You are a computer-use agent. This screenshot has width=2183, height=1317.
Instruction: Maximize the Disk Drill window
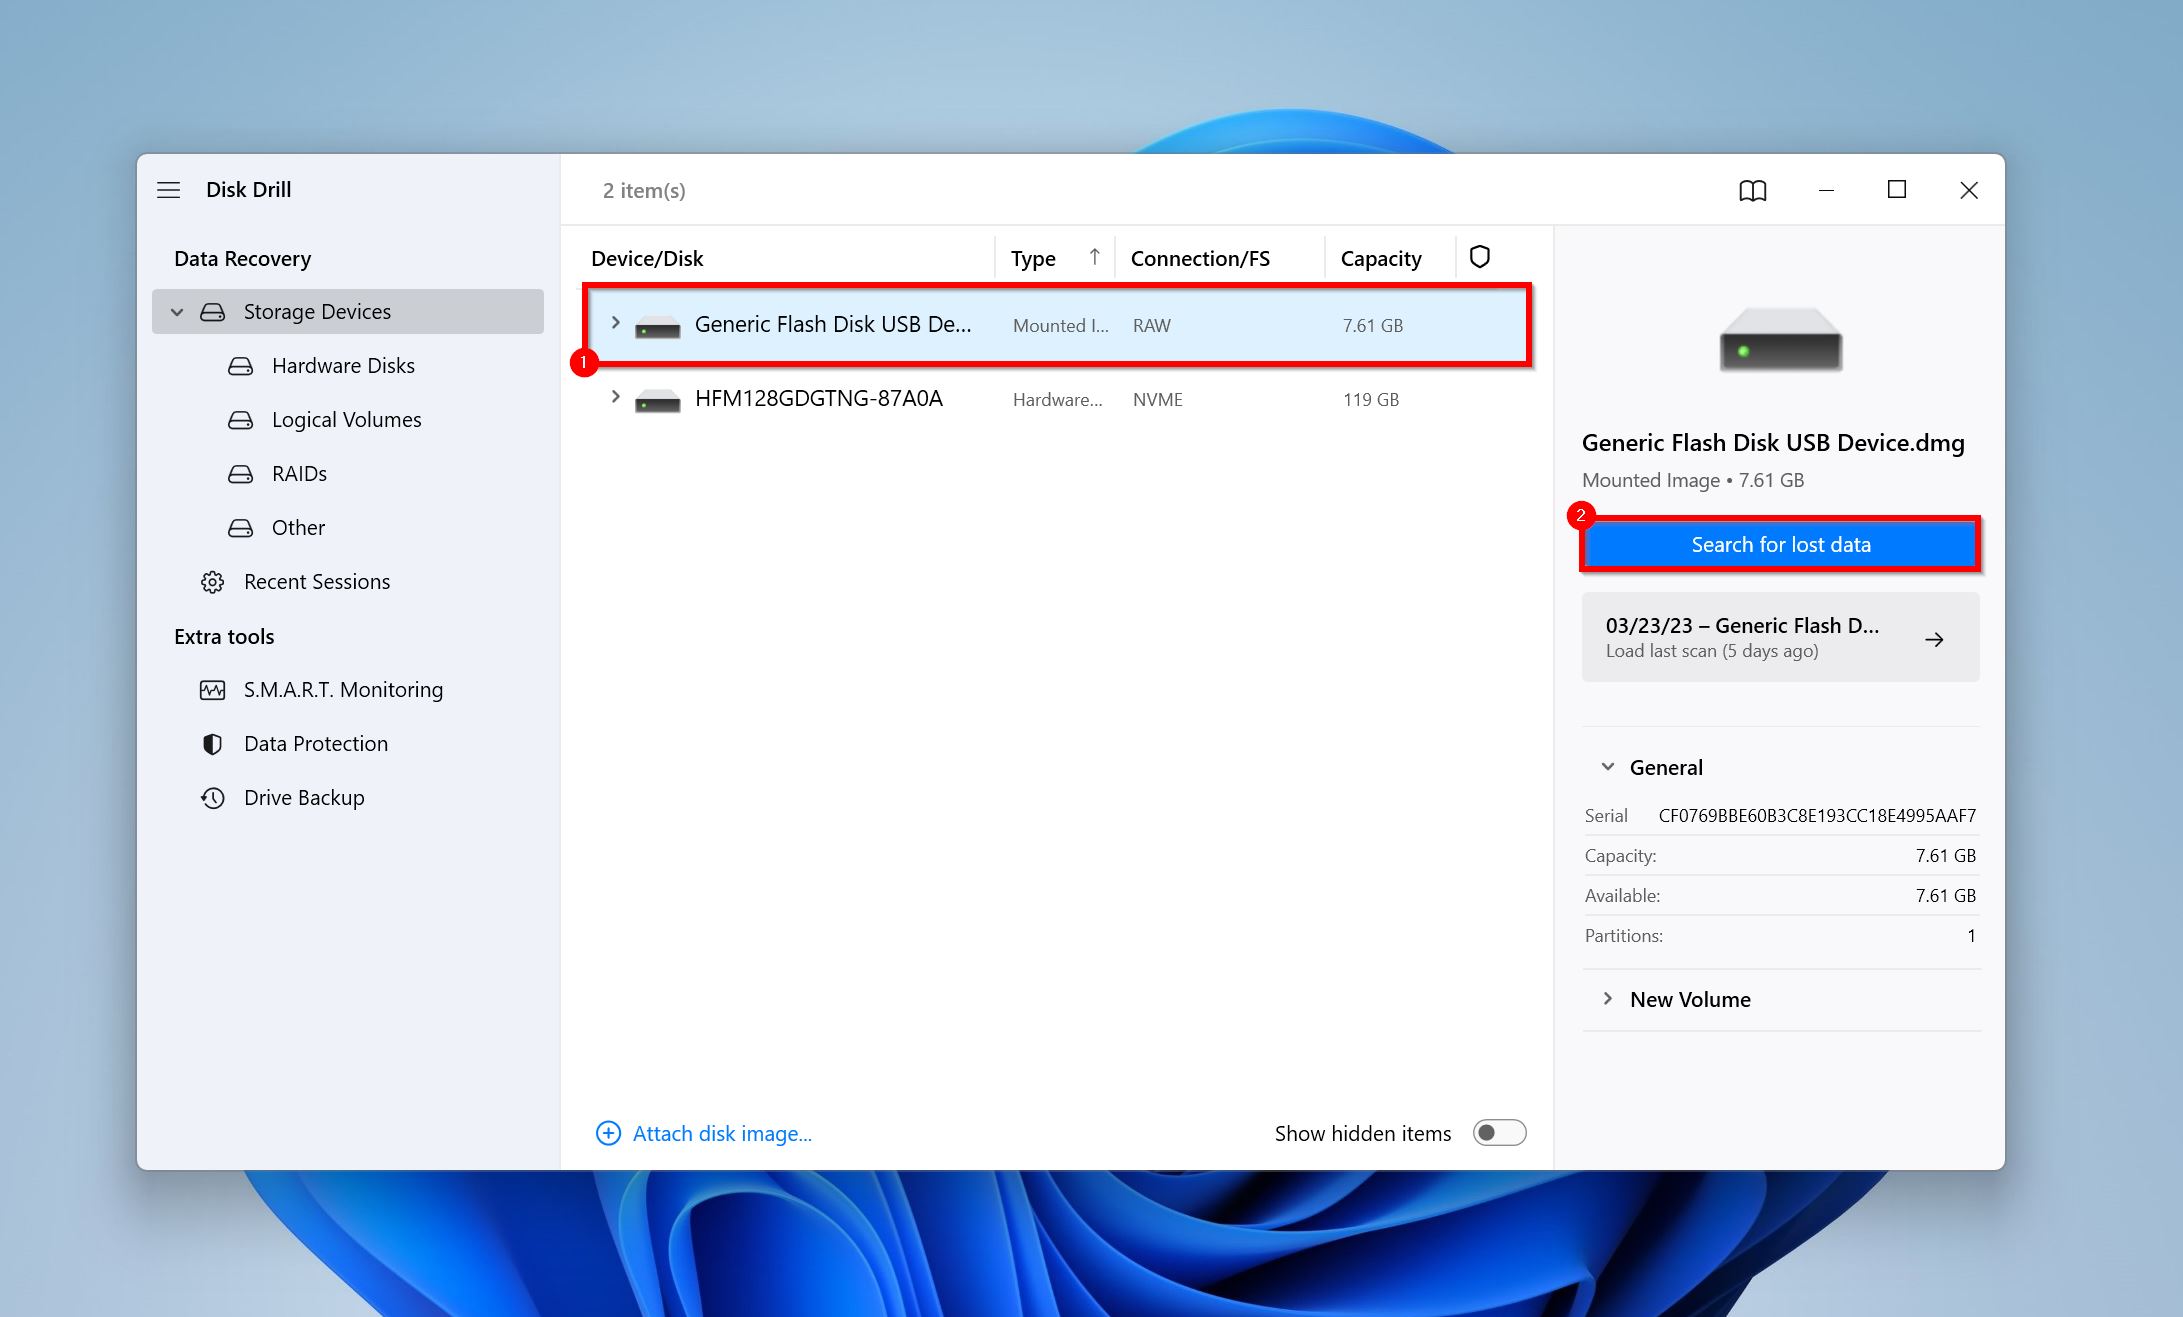point(1896,190)
